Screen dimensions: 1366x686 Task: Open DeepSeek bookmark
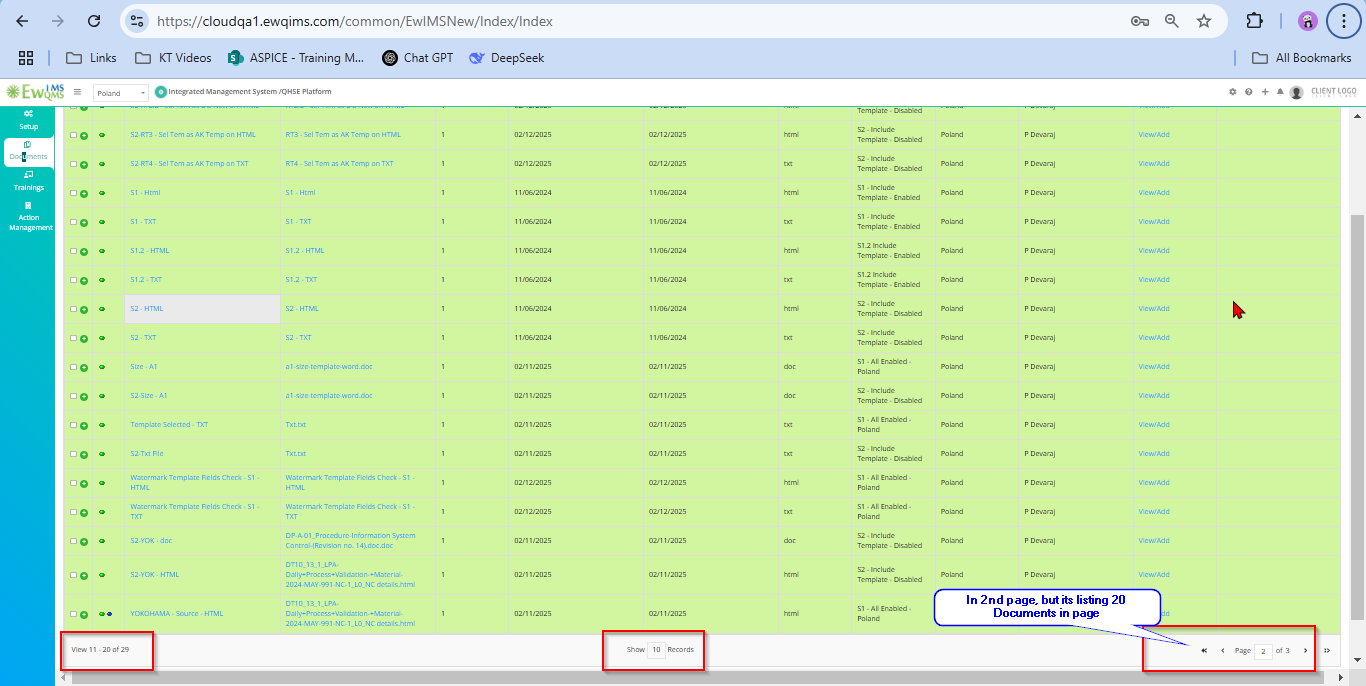click(x=507, y=58)
